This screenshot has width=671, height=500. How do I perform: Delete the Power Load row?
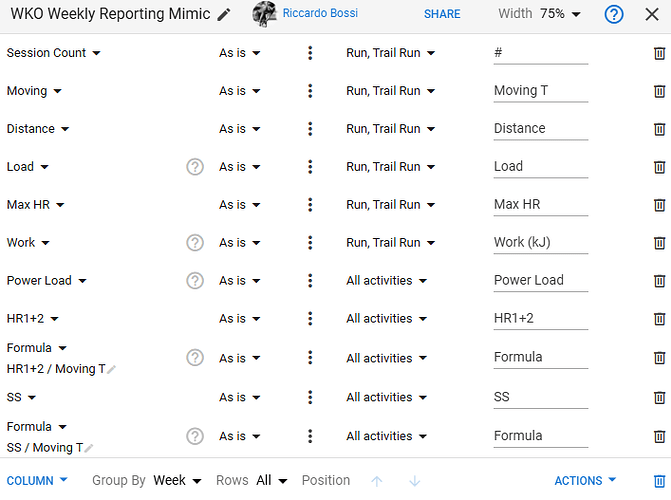pos(659,281)
